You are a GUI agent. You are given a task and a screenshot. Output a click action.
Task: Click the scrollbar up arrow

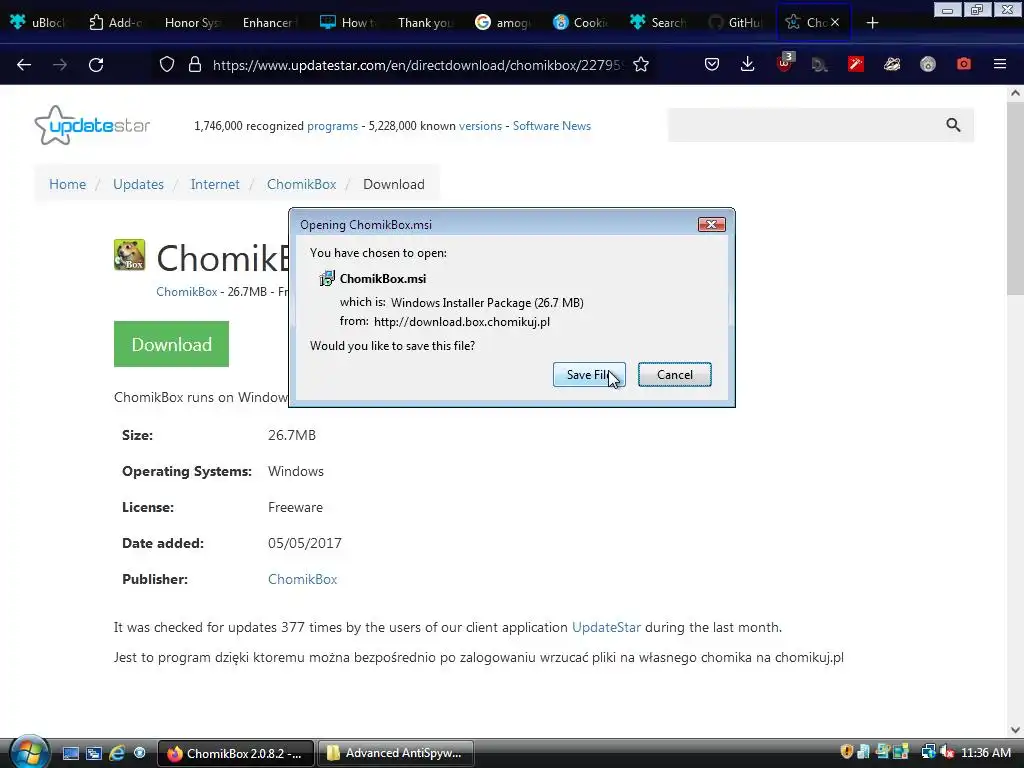(x=1015, y=93)
